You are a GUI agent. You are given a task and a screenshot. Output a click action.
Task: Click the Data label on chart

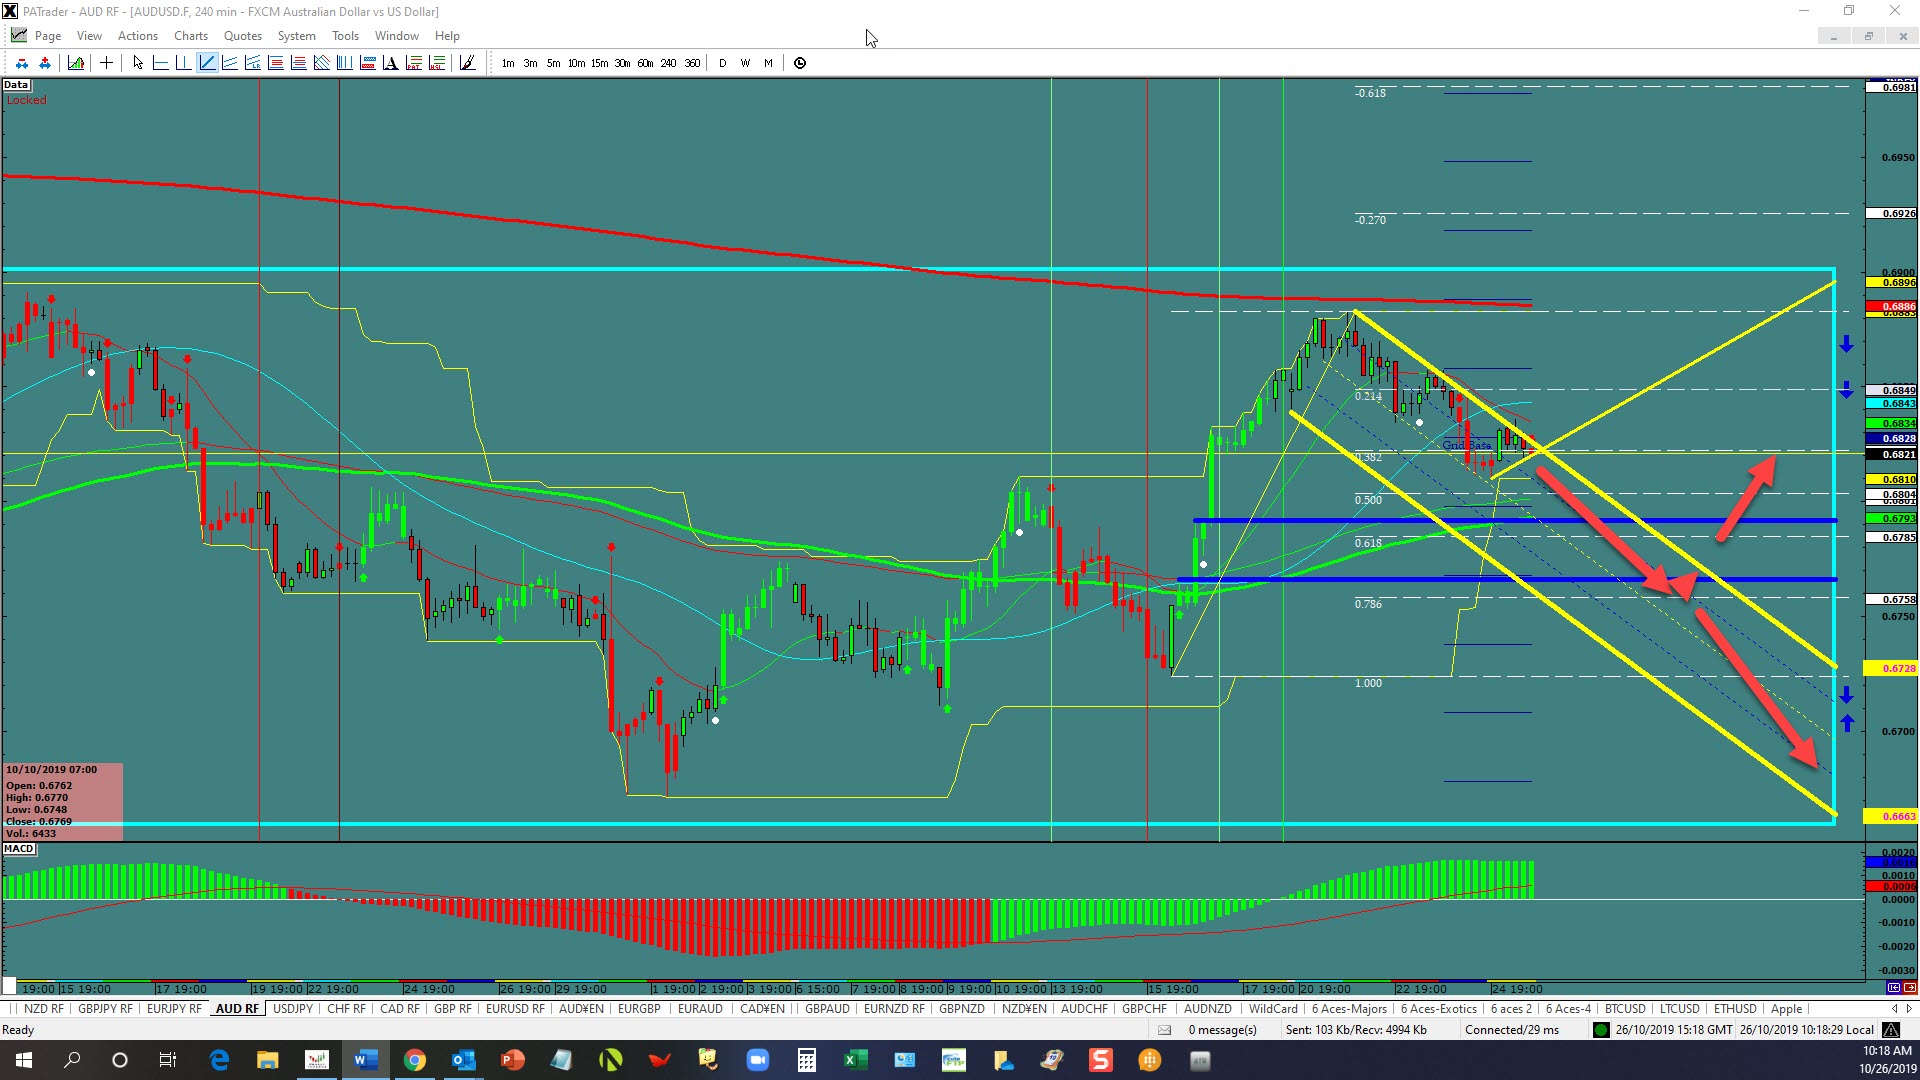click(x=16, y=85)
